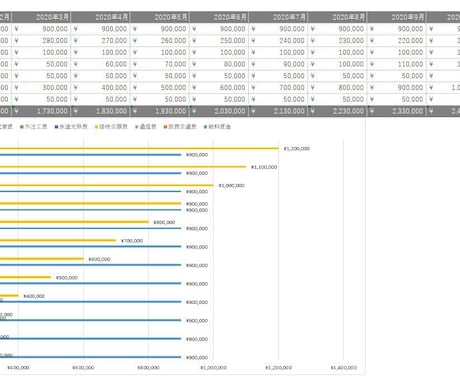Select the total cell 2,230,000
This screenshot has width=460, height=380.
(337, 111)
